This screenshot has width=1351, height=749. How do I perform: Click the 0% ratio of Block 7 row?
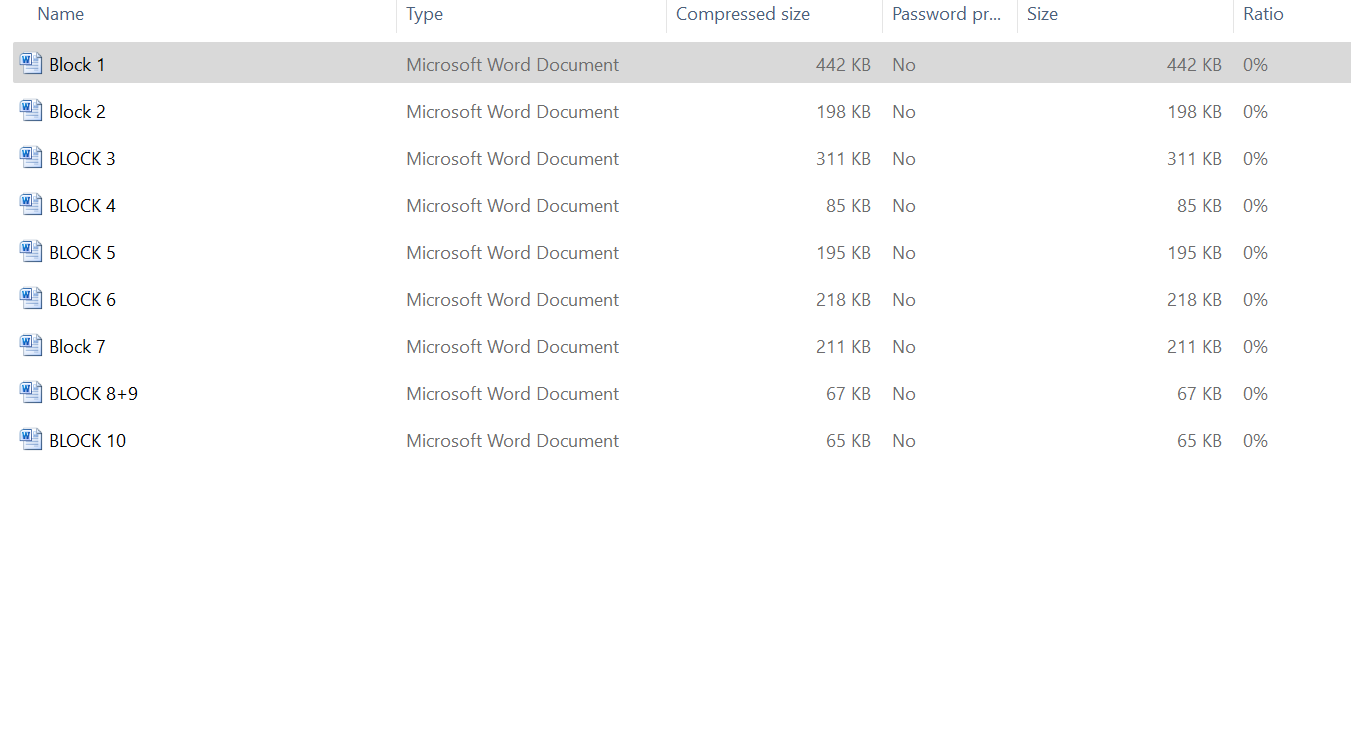(1255, 347)
